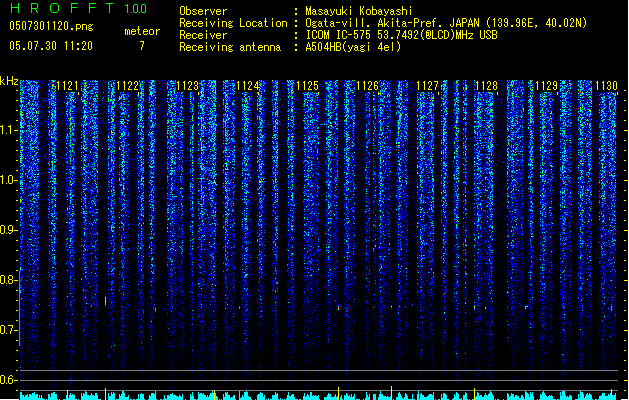
Task: Click the 1126 time marker
Action: click(x=367, y=86)
